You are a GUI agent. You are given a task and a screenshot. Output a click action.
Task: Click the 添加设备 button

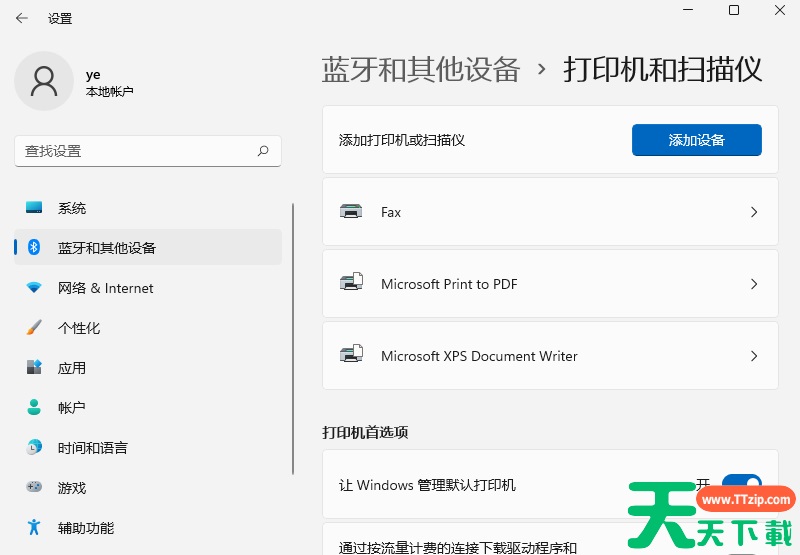tap(696, 140)
